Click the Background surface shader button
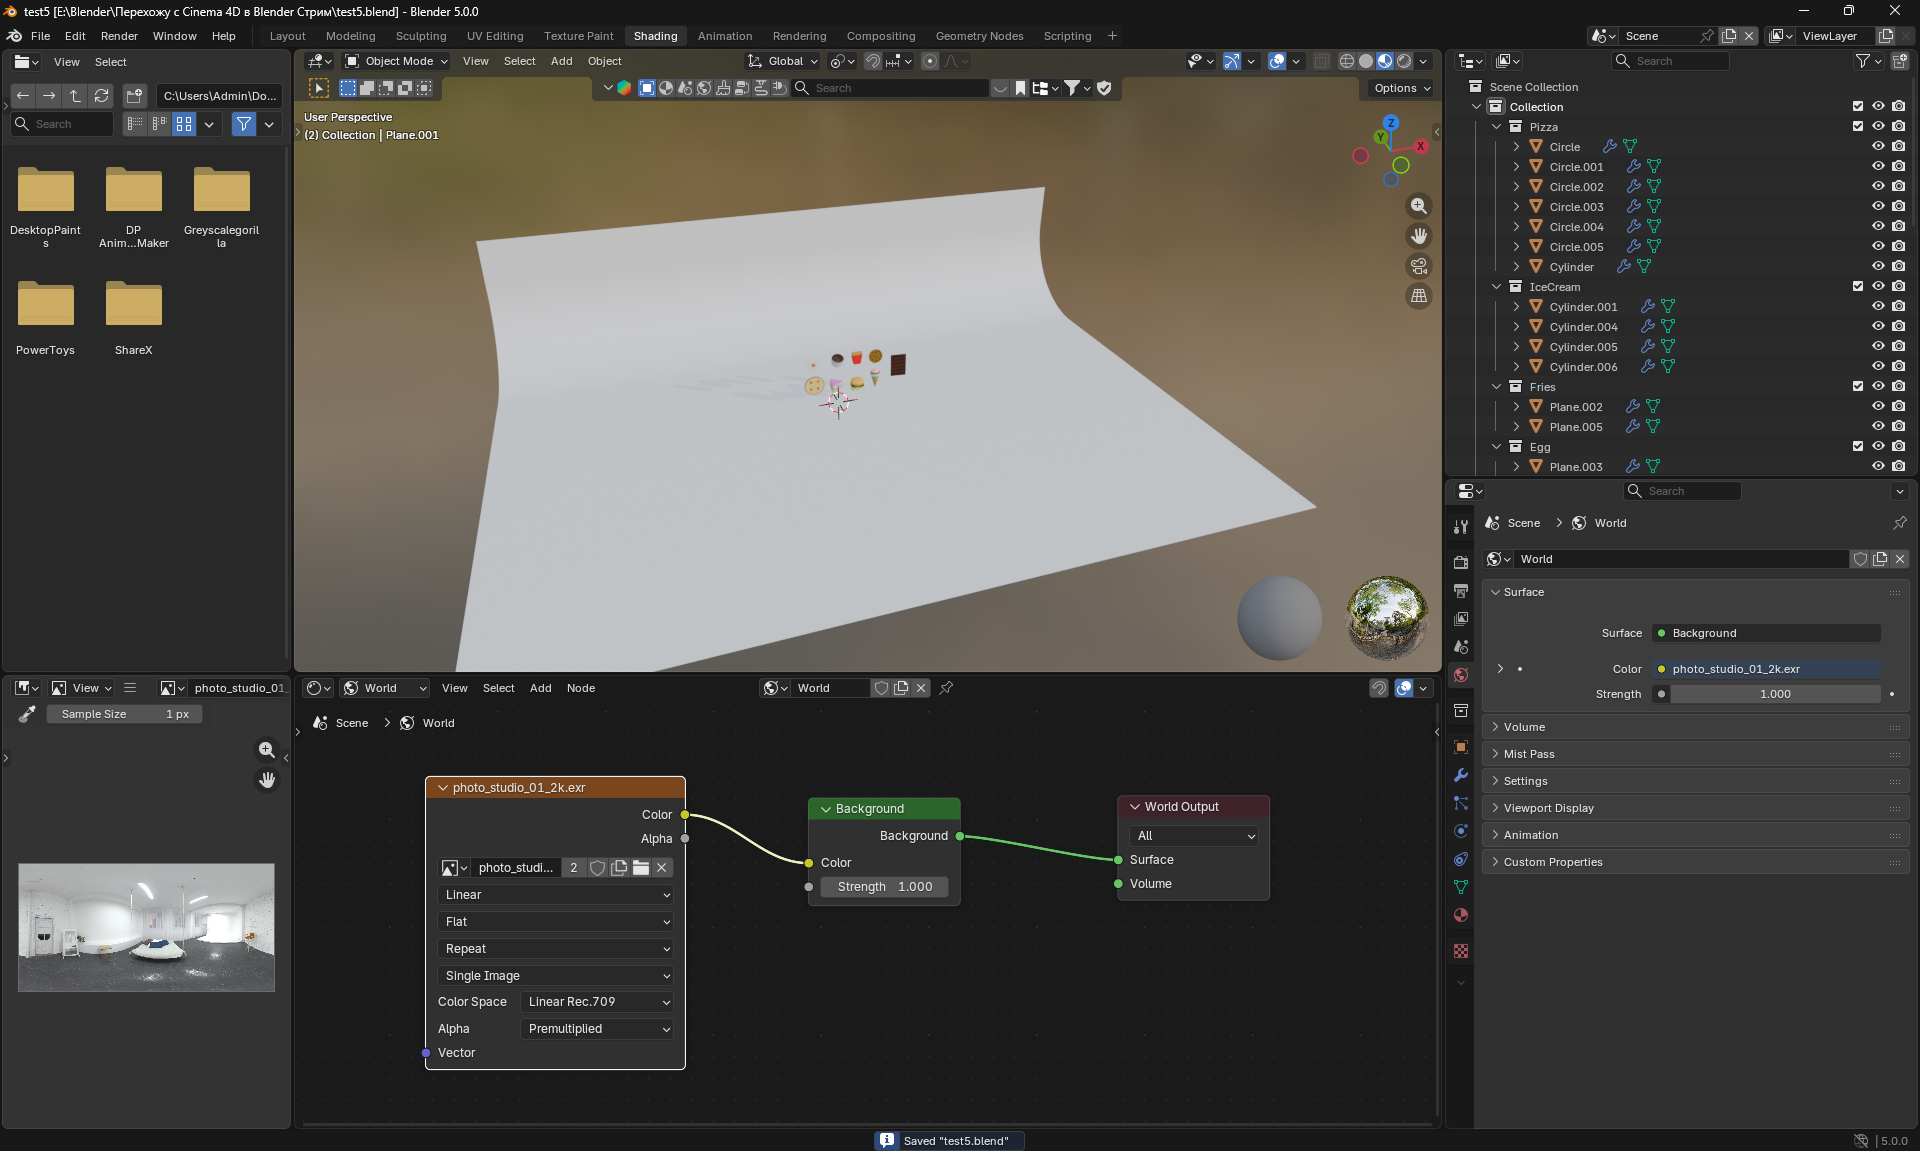 [1765, 633]
